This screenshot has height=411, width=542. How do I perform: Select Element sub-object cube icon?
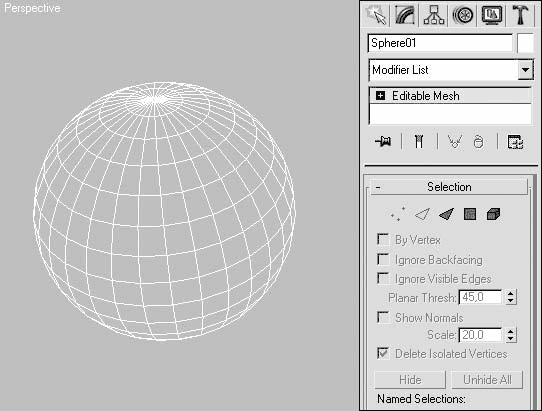(x=493, y=214)
